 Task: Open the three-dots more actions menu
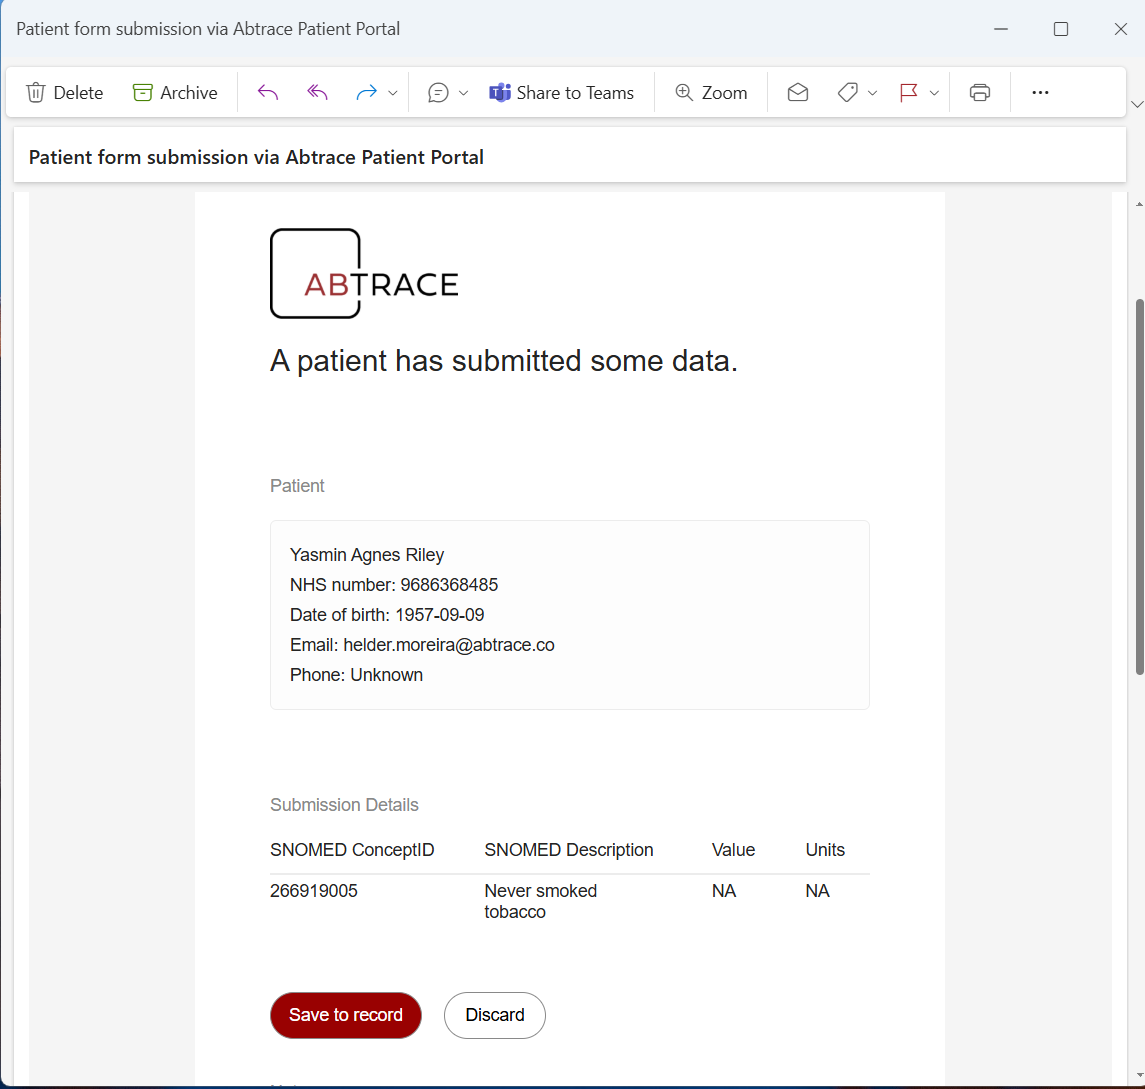pos(1040,93)
